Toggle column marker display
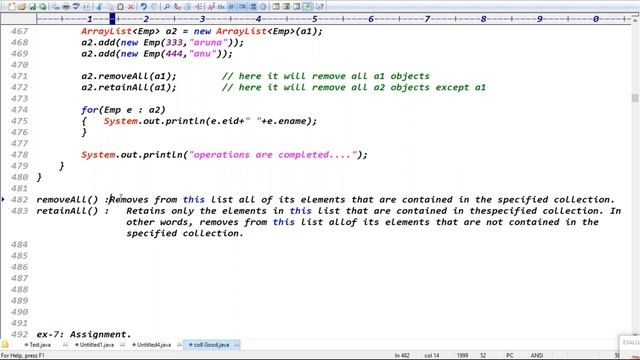This screenshot has height=360, width=640. 252,7
